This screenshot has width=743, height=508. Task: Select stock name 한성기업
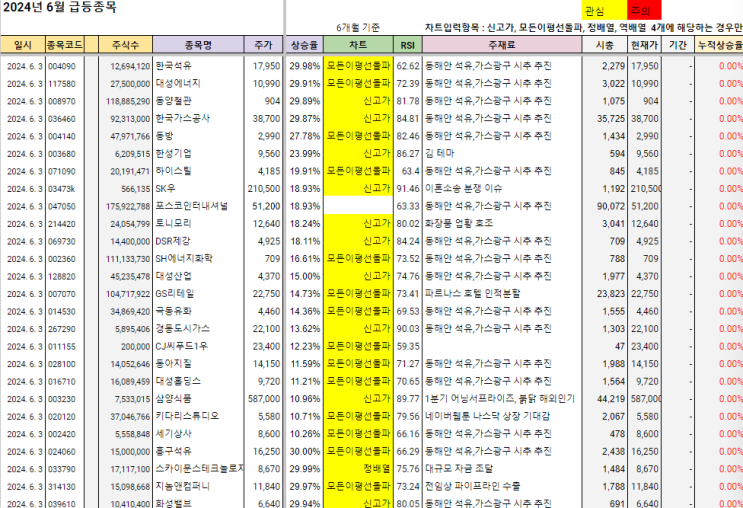pos(173,154)
